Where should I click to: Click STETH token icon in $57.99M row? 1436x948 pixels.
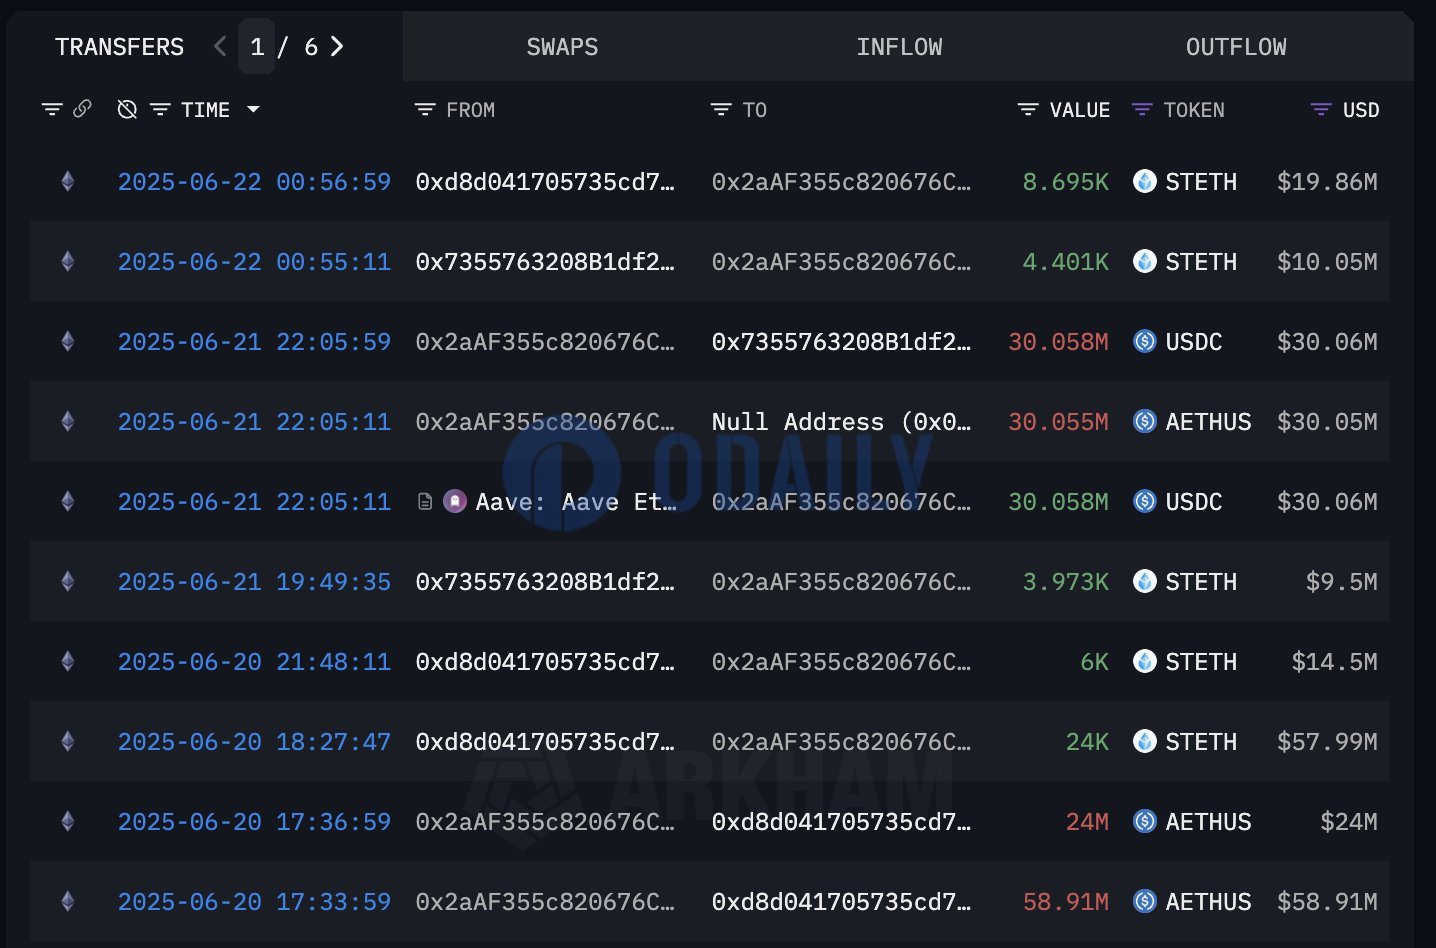(x=1145, y=741)
